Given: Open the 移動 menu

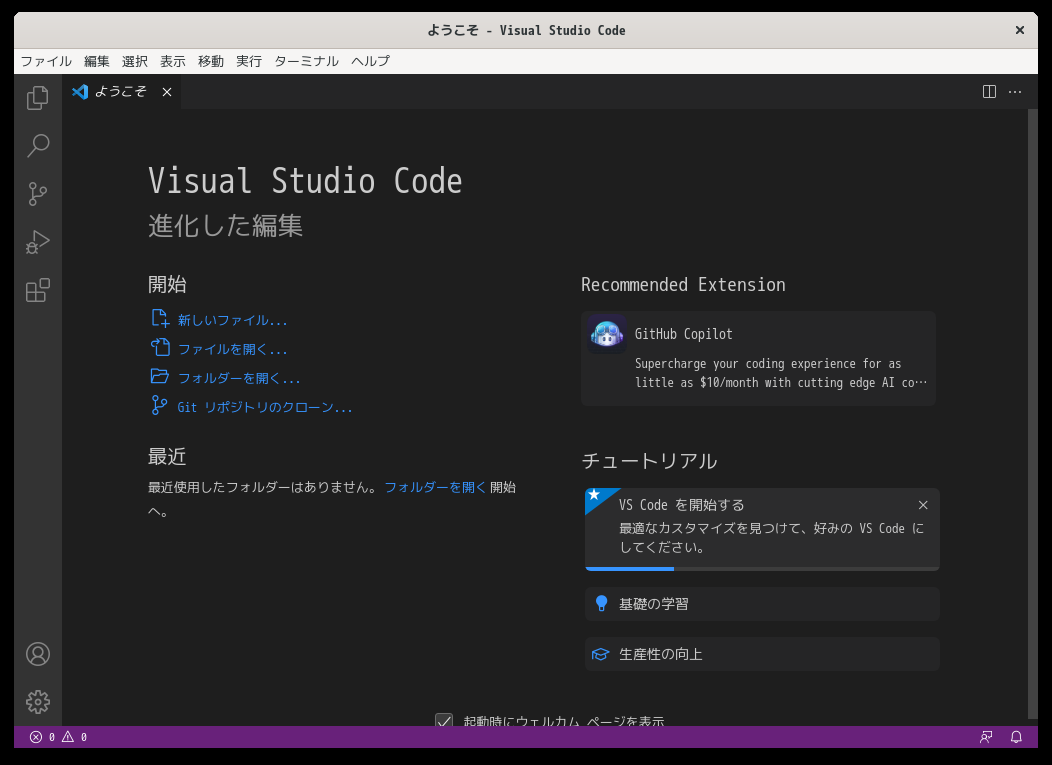Looking at the screenshot, I should (211, 61).
